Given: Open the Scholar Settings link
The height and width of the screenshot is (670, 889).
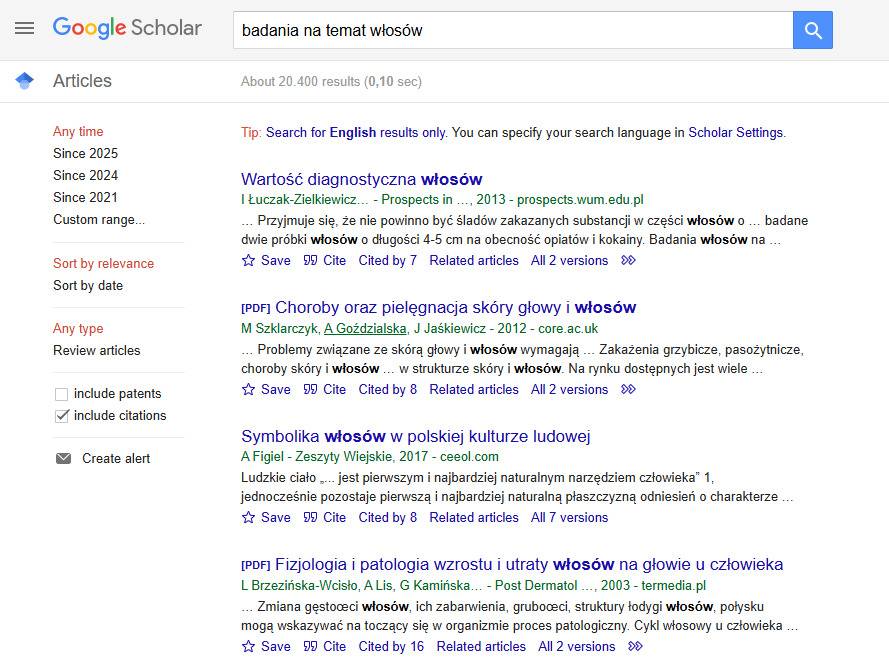Looking at the screenshot, I should coord(736,132).
